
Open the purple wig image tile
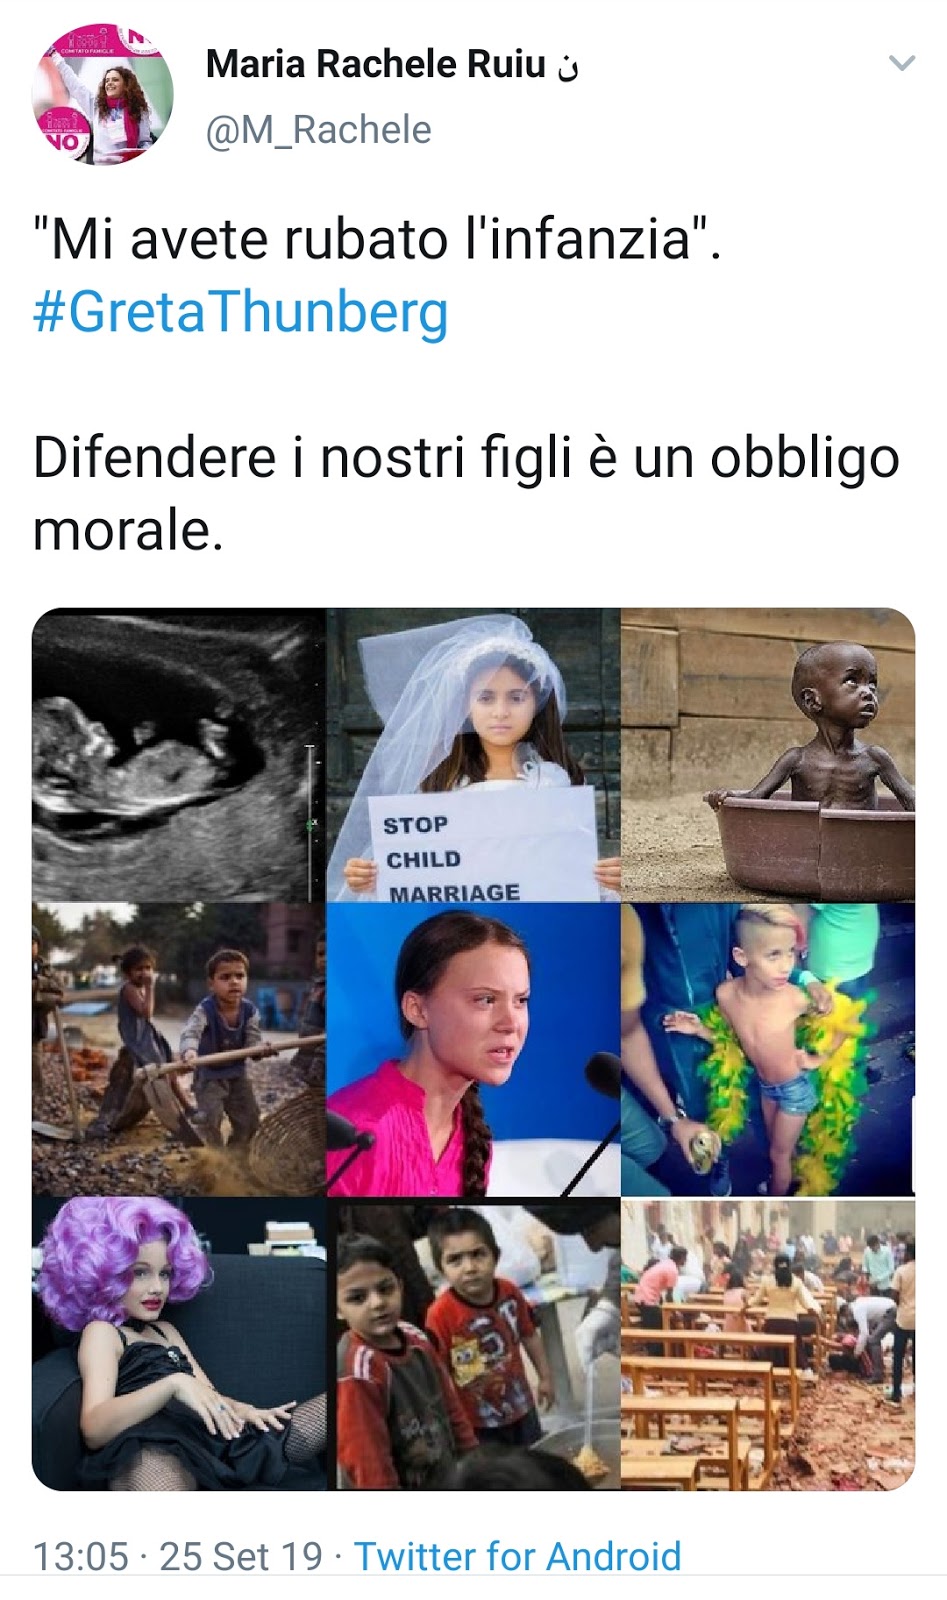pyautogui.click(x=178, y=1344)
